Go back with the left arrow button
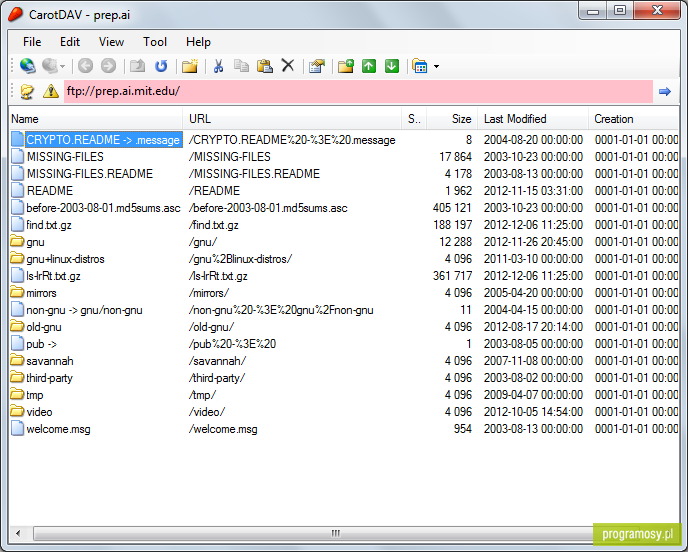688x552 pixels. point(86,66)
